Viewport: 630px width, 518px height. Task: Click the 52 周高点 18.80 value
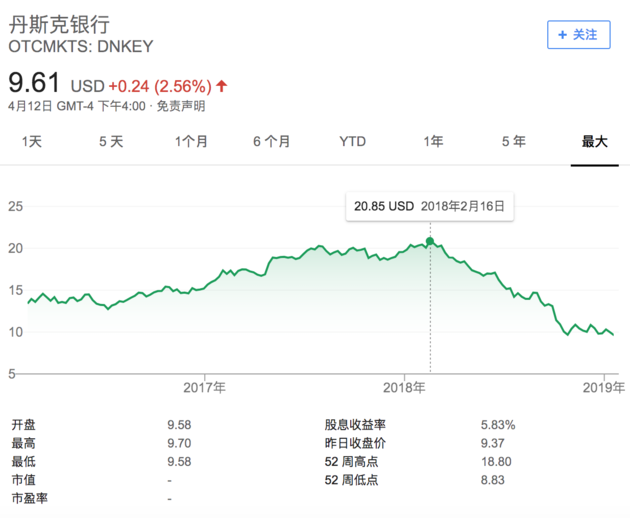[495, 461]
